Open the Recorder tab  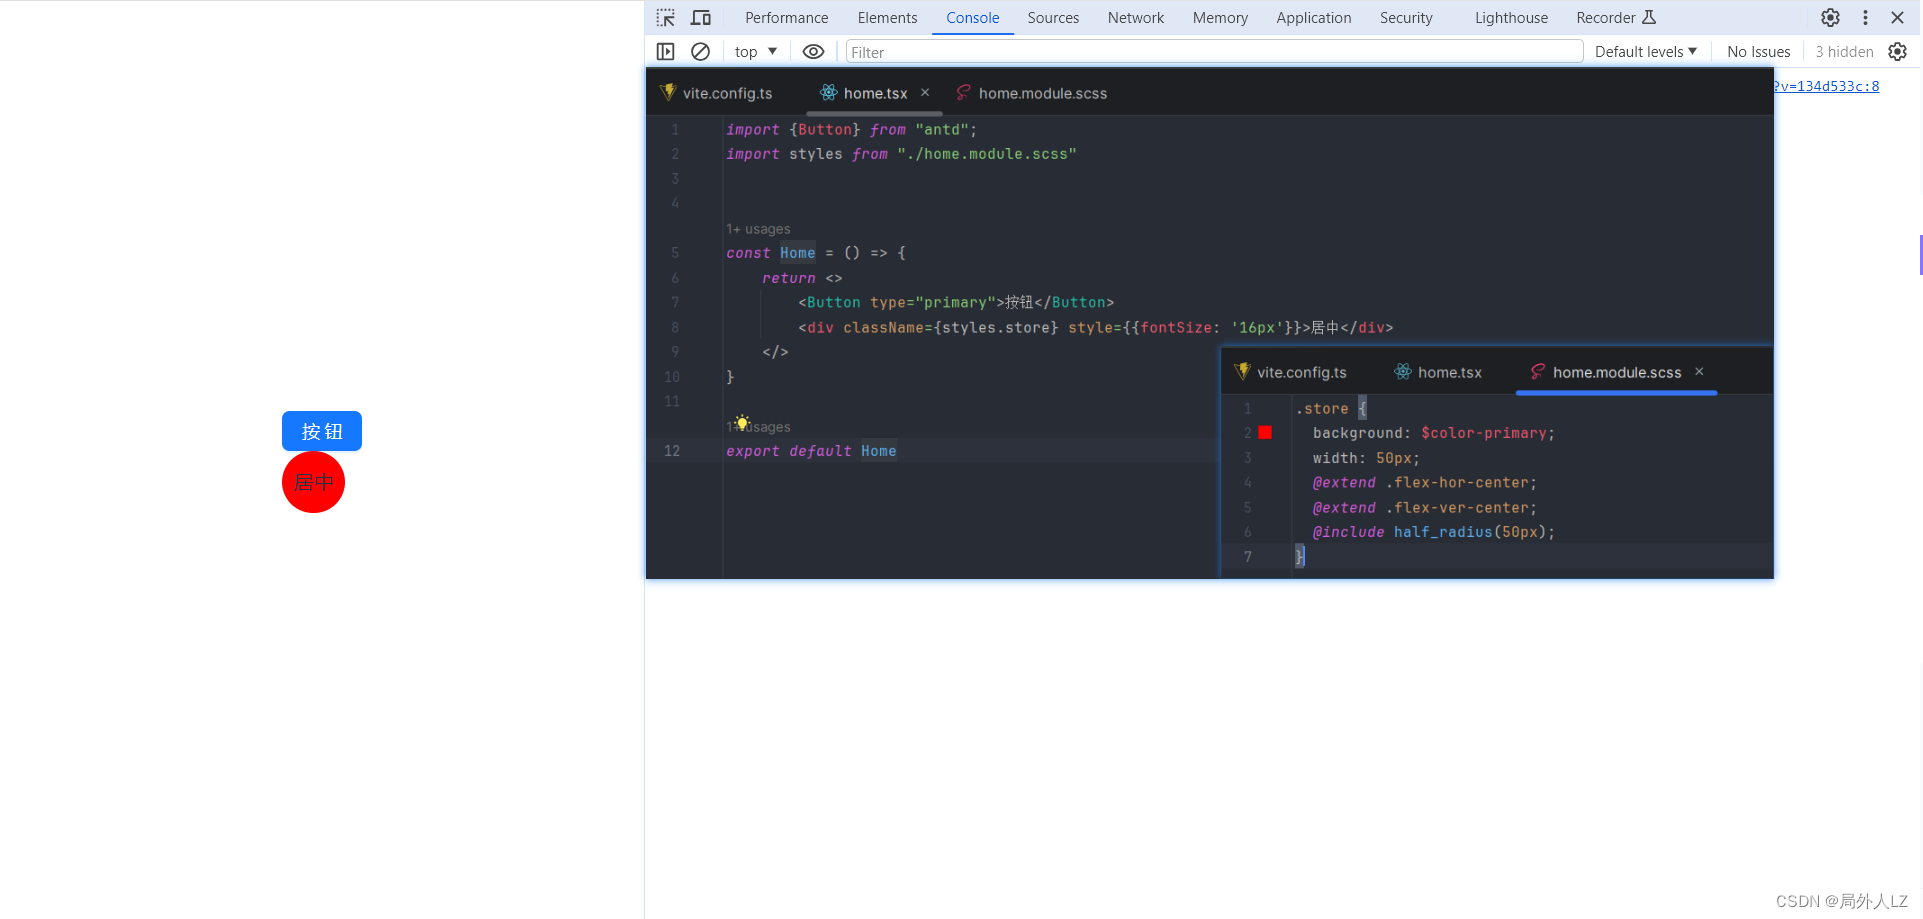tap(1606, 18)
